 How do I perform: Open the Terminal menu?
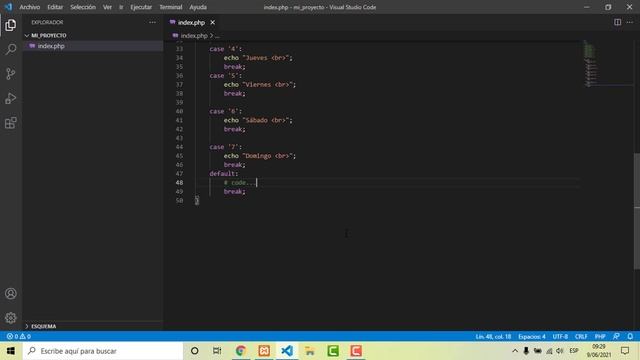pos(171,7)
